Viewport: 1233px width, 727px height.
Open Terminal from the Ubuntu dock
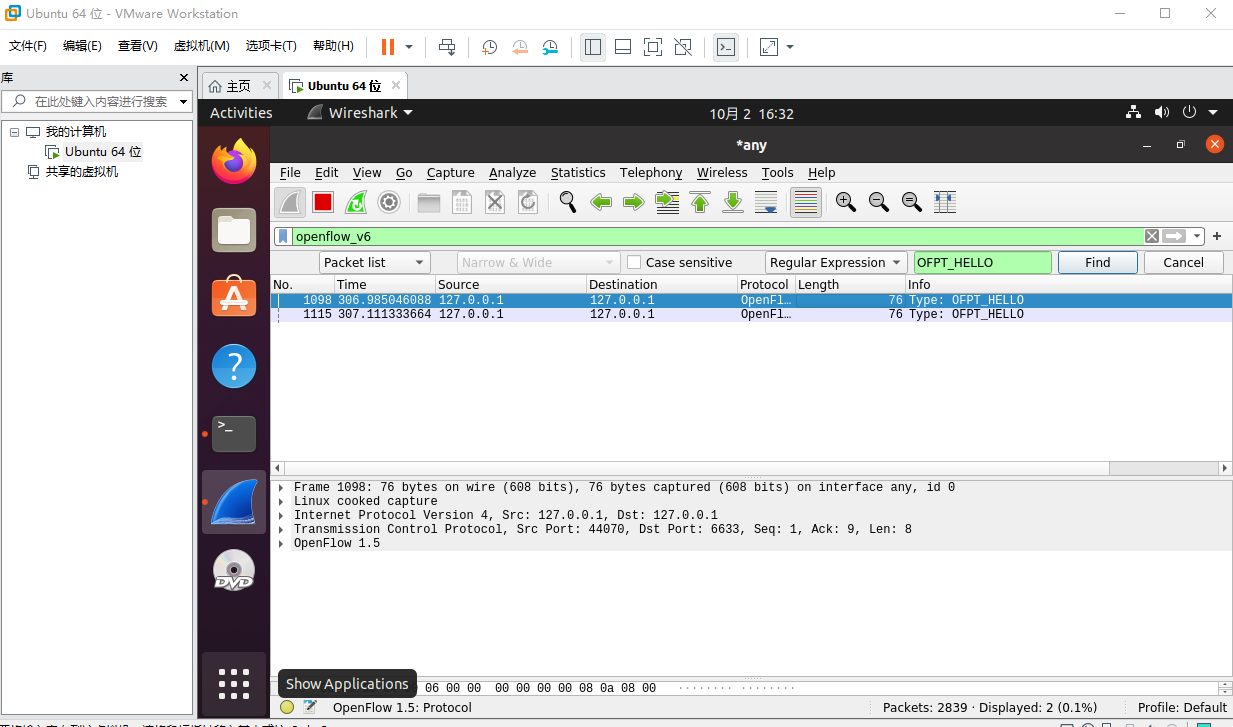pyautogui.click(x=234, y=433)
